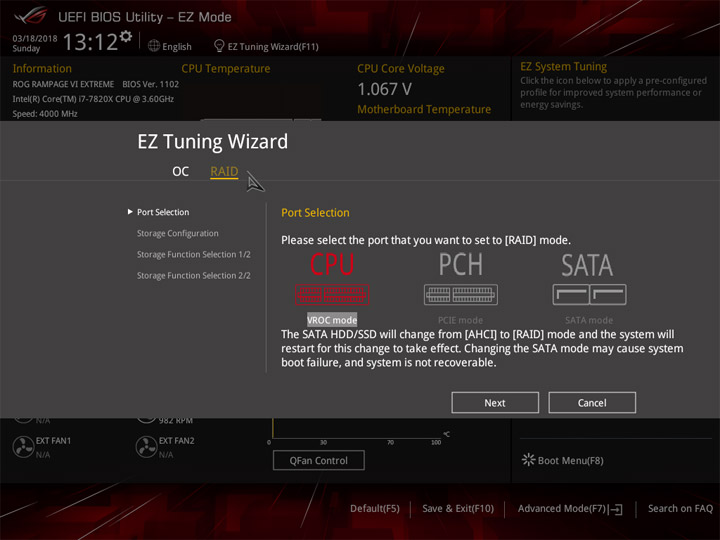This screenshot has width=720, height=540.
Task: Click the Boot Menu starburst icon
Action: 528,460
